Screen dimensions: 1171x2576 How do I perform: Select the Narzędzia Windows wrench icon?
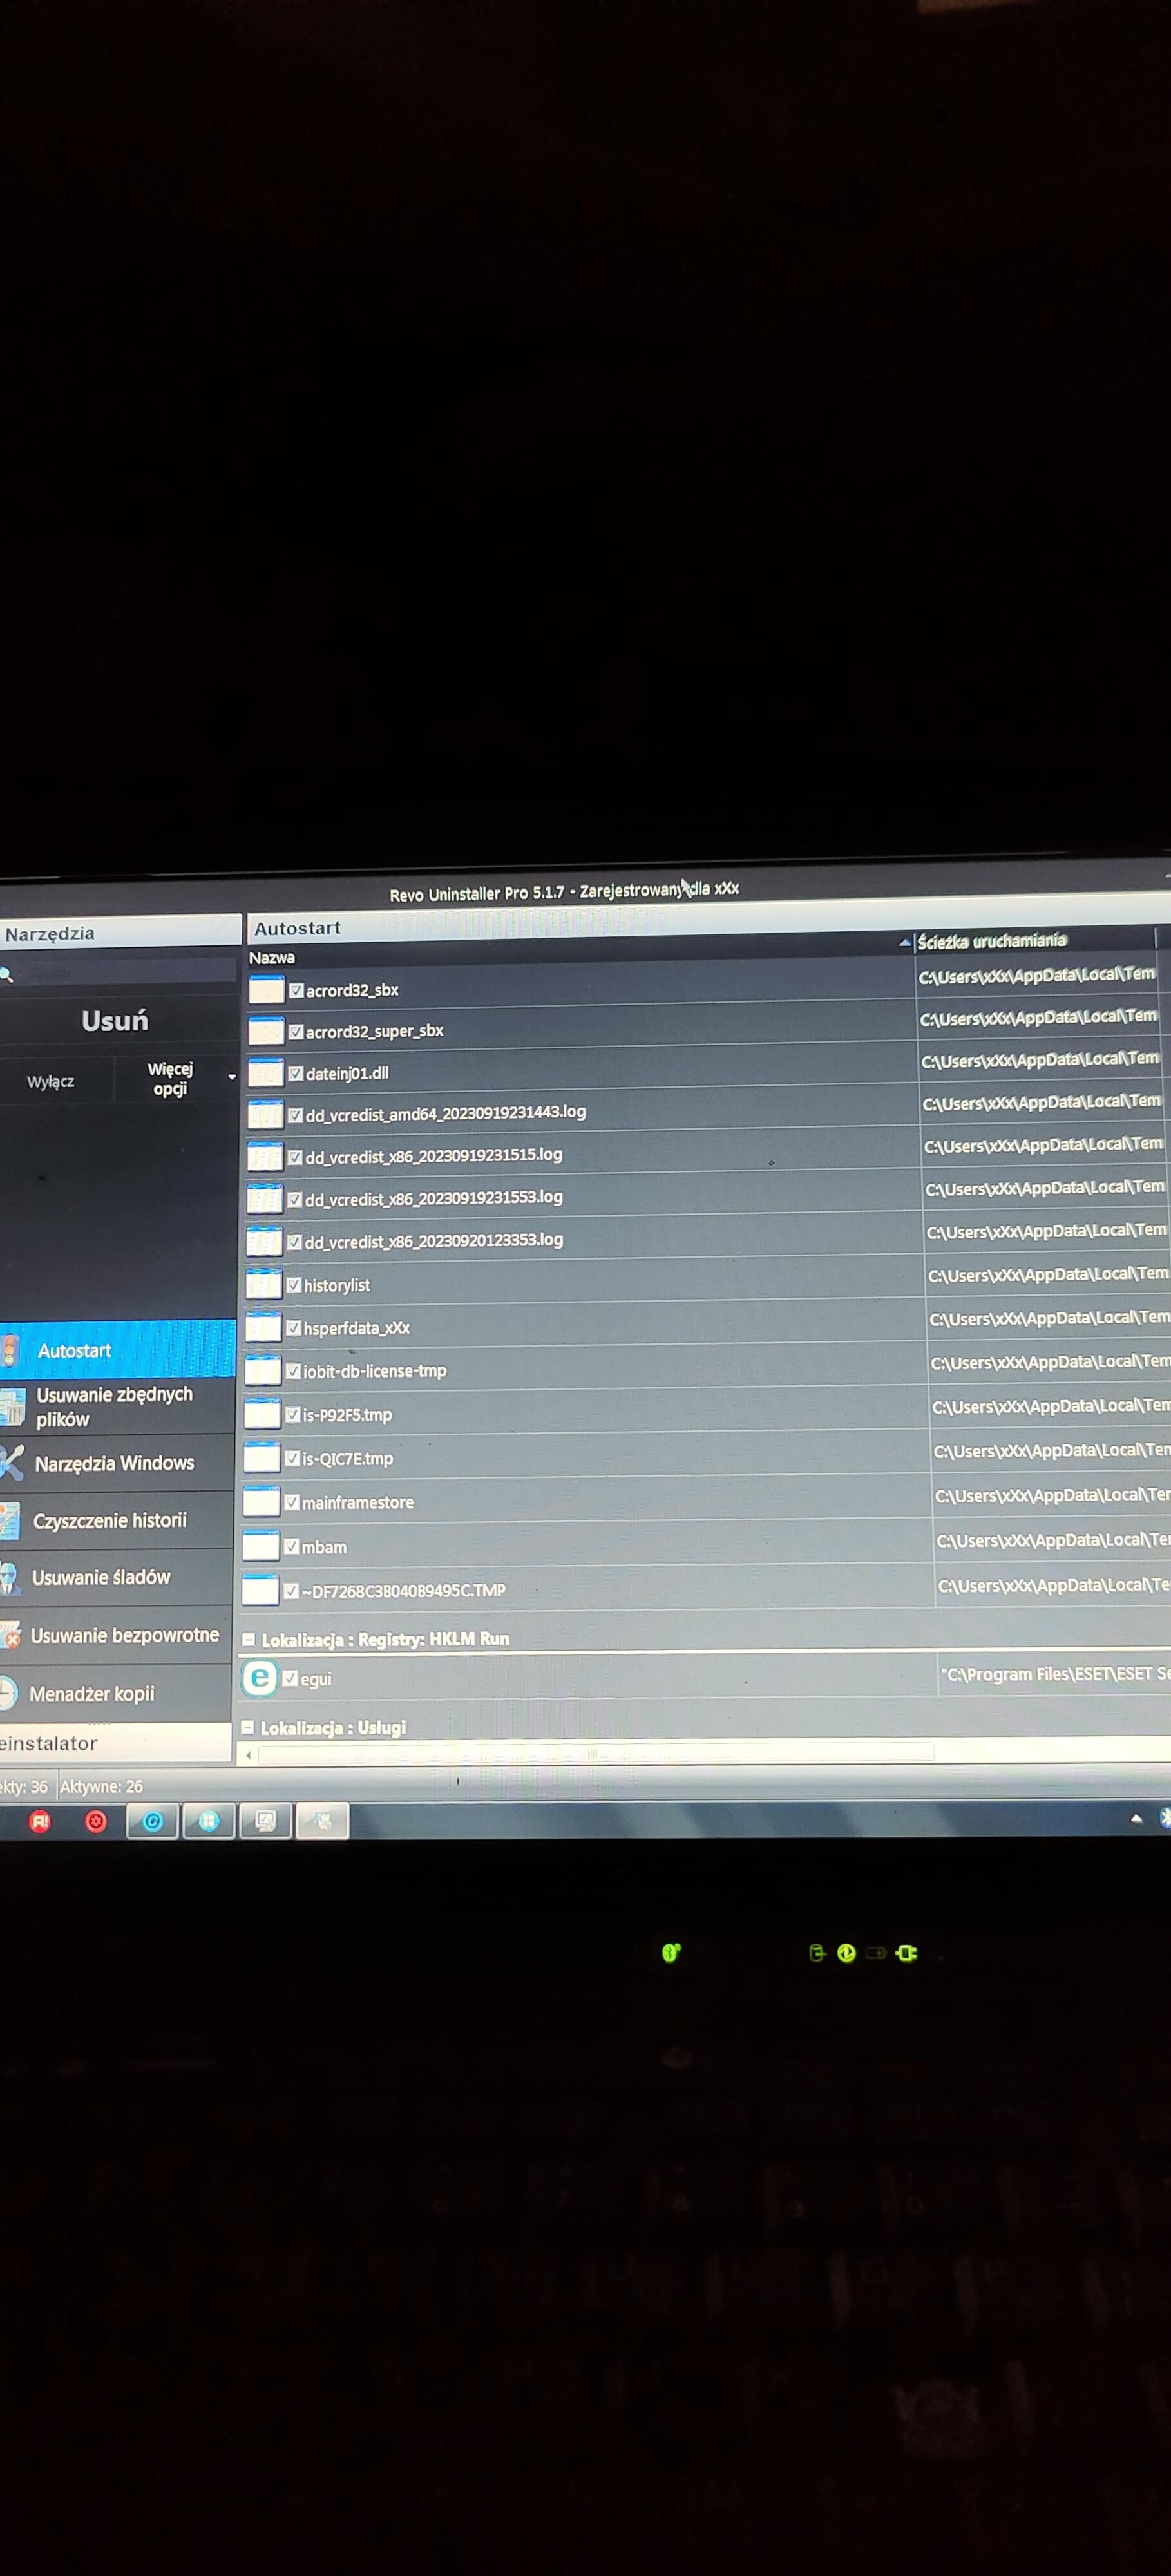(x=11, y=1463)
